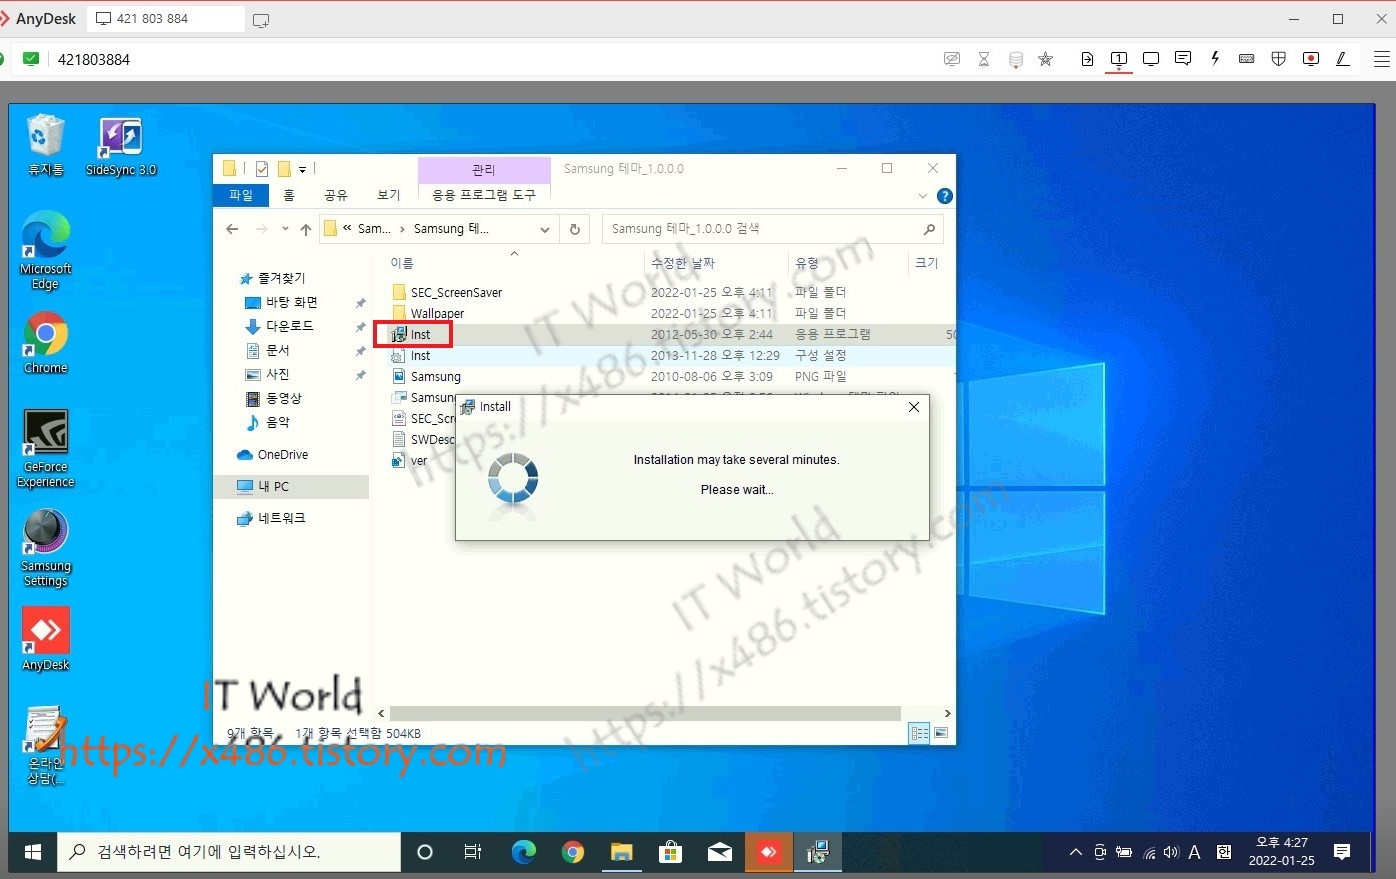Sort by 수정한 날짜 column header
The image size is (1396, 879).
coord(683,263)
